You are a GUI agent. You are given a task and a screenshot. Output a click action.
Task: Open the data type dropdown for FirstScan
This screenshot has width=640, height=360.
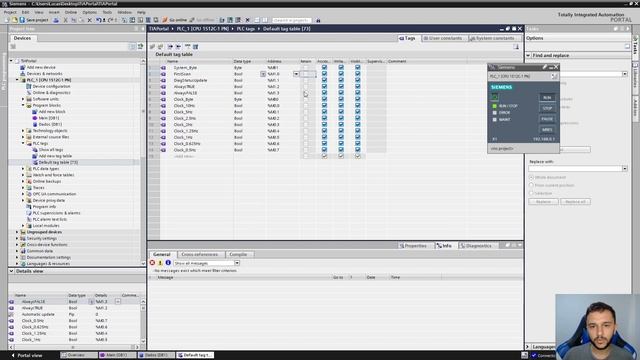pos(263,74)
